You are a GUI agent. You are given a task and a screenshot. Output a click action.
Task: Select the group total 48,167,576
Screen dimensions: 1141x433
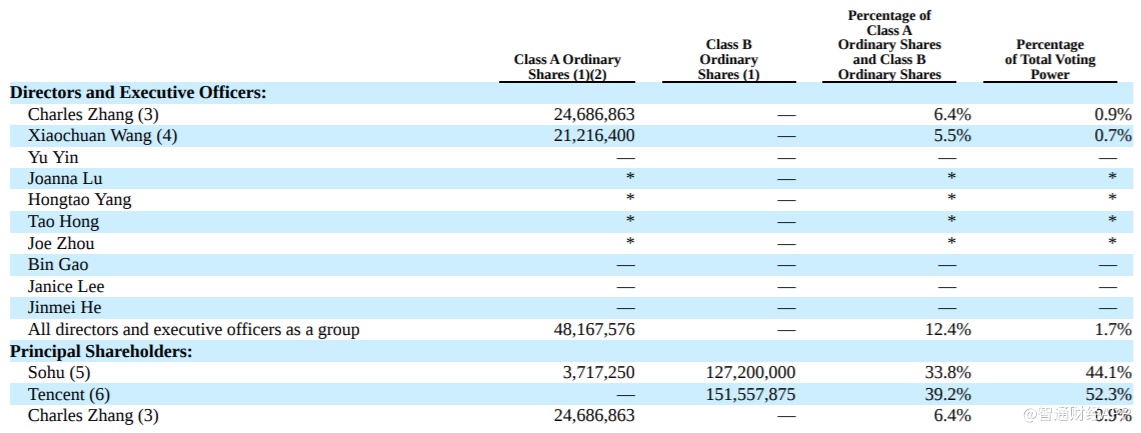pyautogui.click(x=594, y=330)
